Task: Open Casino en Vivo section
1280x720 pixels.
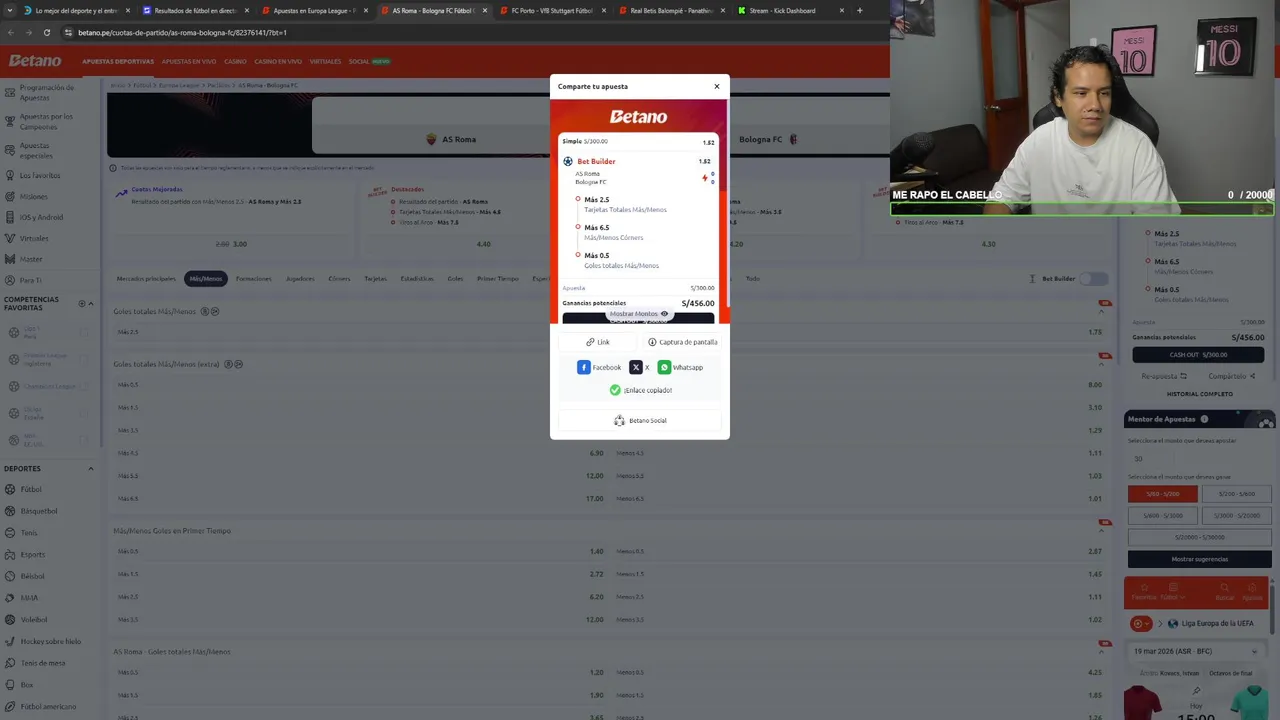Action: coord(278,61)
